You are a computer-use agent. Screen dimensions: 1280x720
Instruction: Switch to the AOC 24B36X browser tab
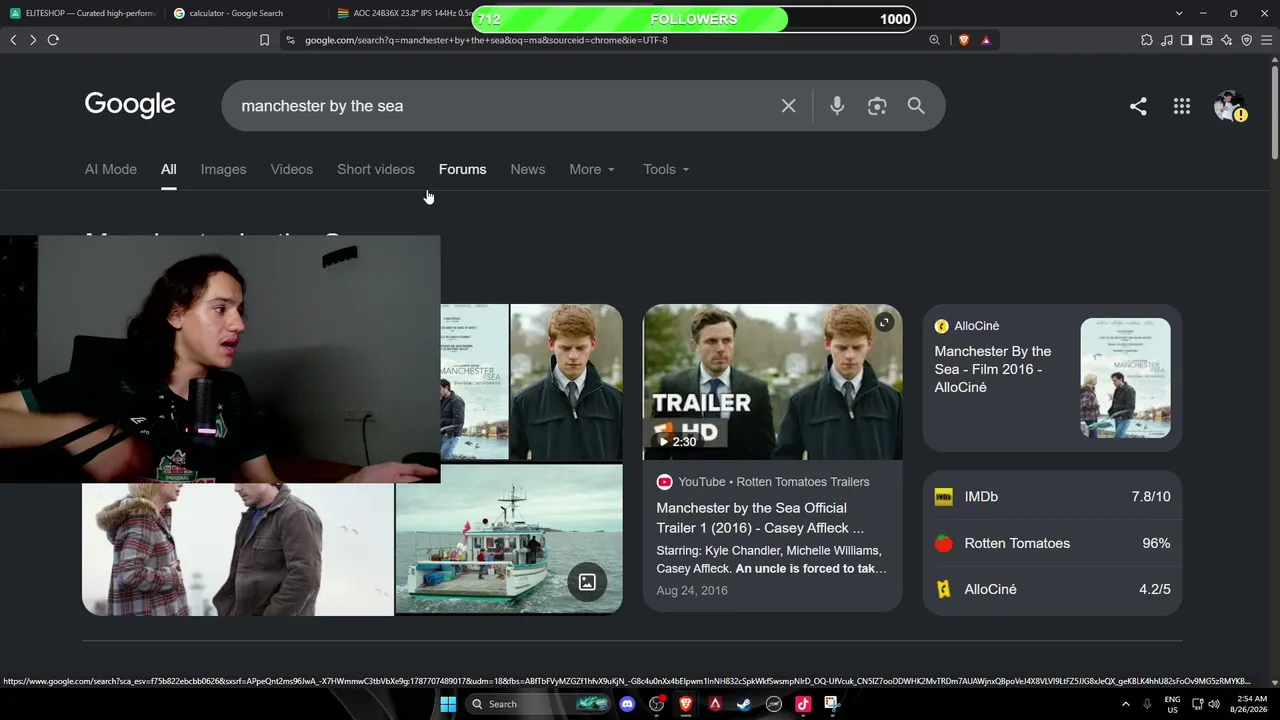coord(402,13)
